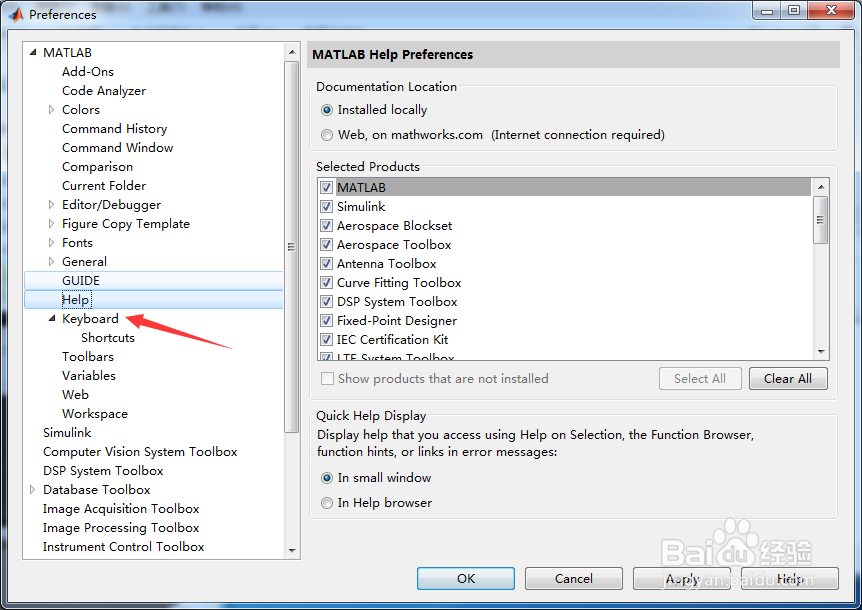
Task: Click the Clear All button
Action: [788, 379]
